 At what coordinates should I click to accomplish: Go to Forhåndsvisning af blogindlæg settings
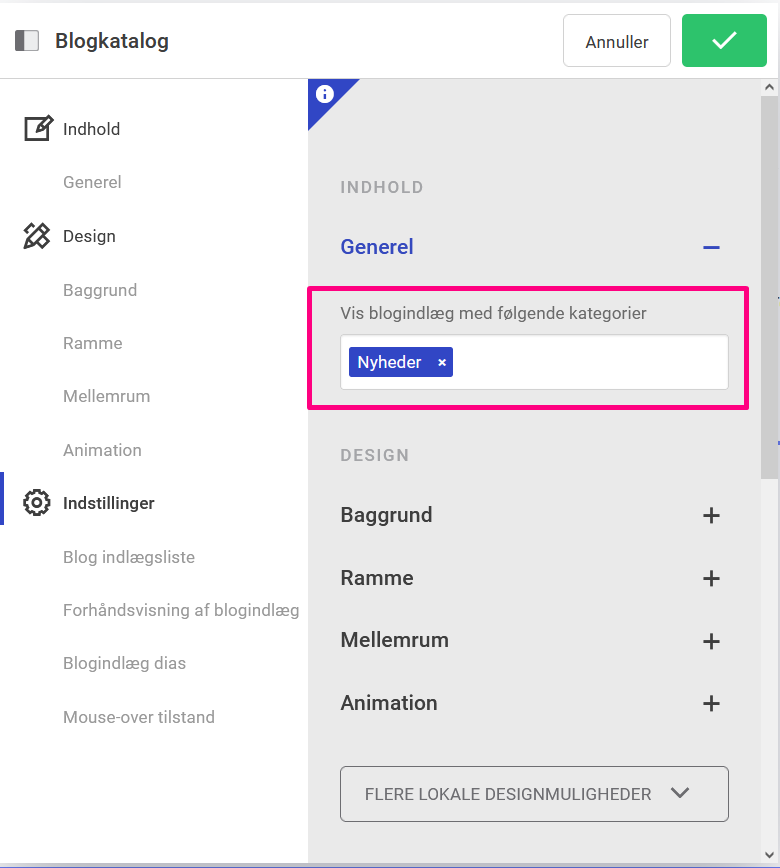[180, 610]
